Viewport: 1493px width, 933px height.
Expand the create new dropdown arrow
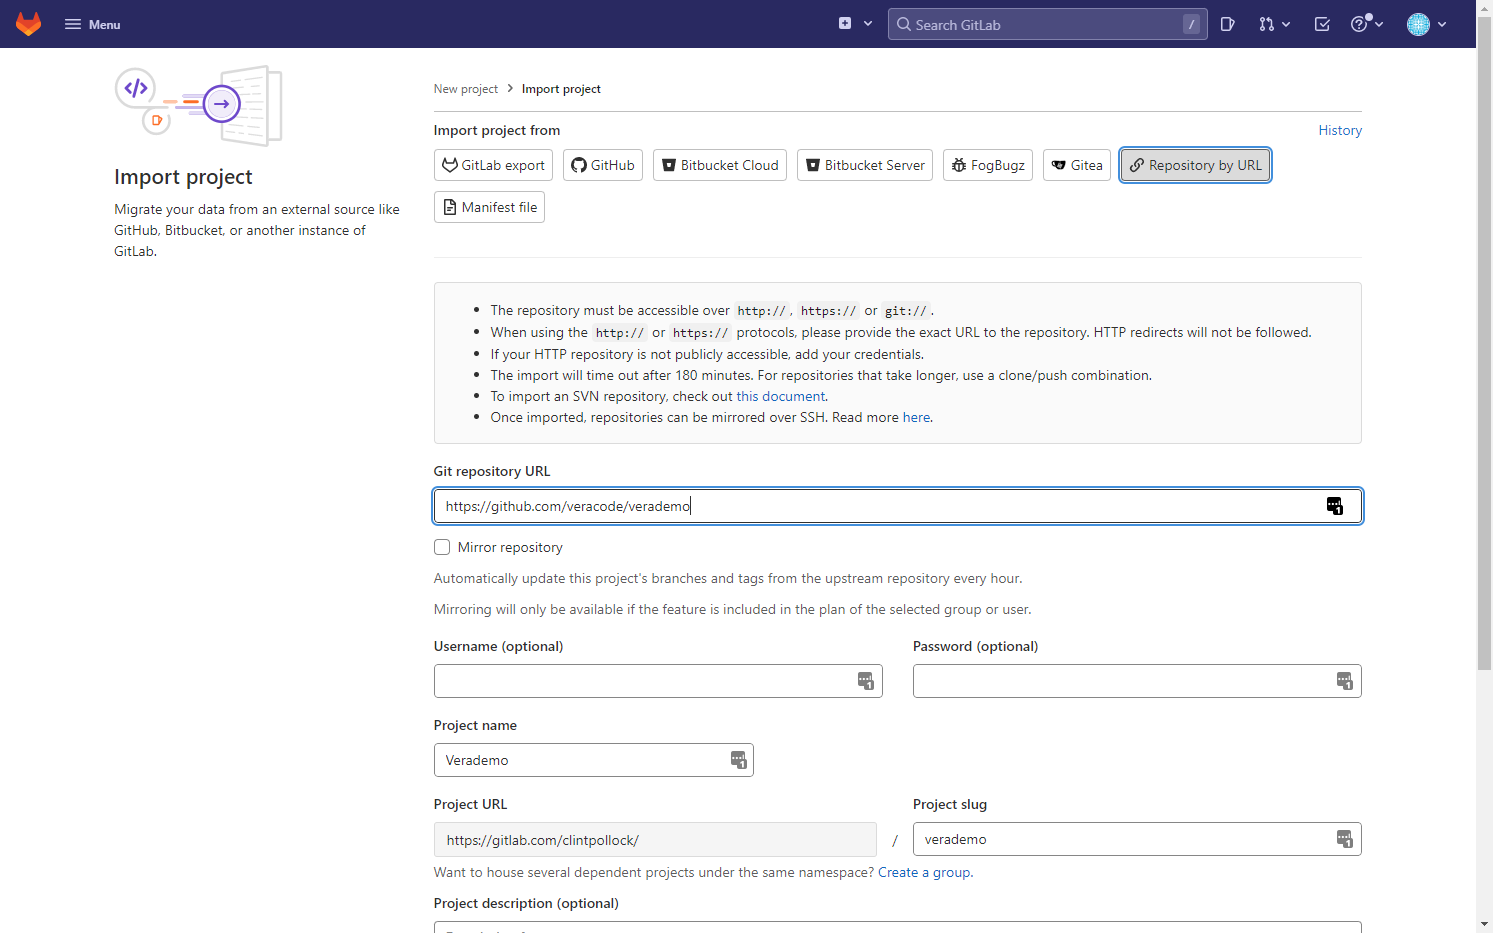(868, 24)
